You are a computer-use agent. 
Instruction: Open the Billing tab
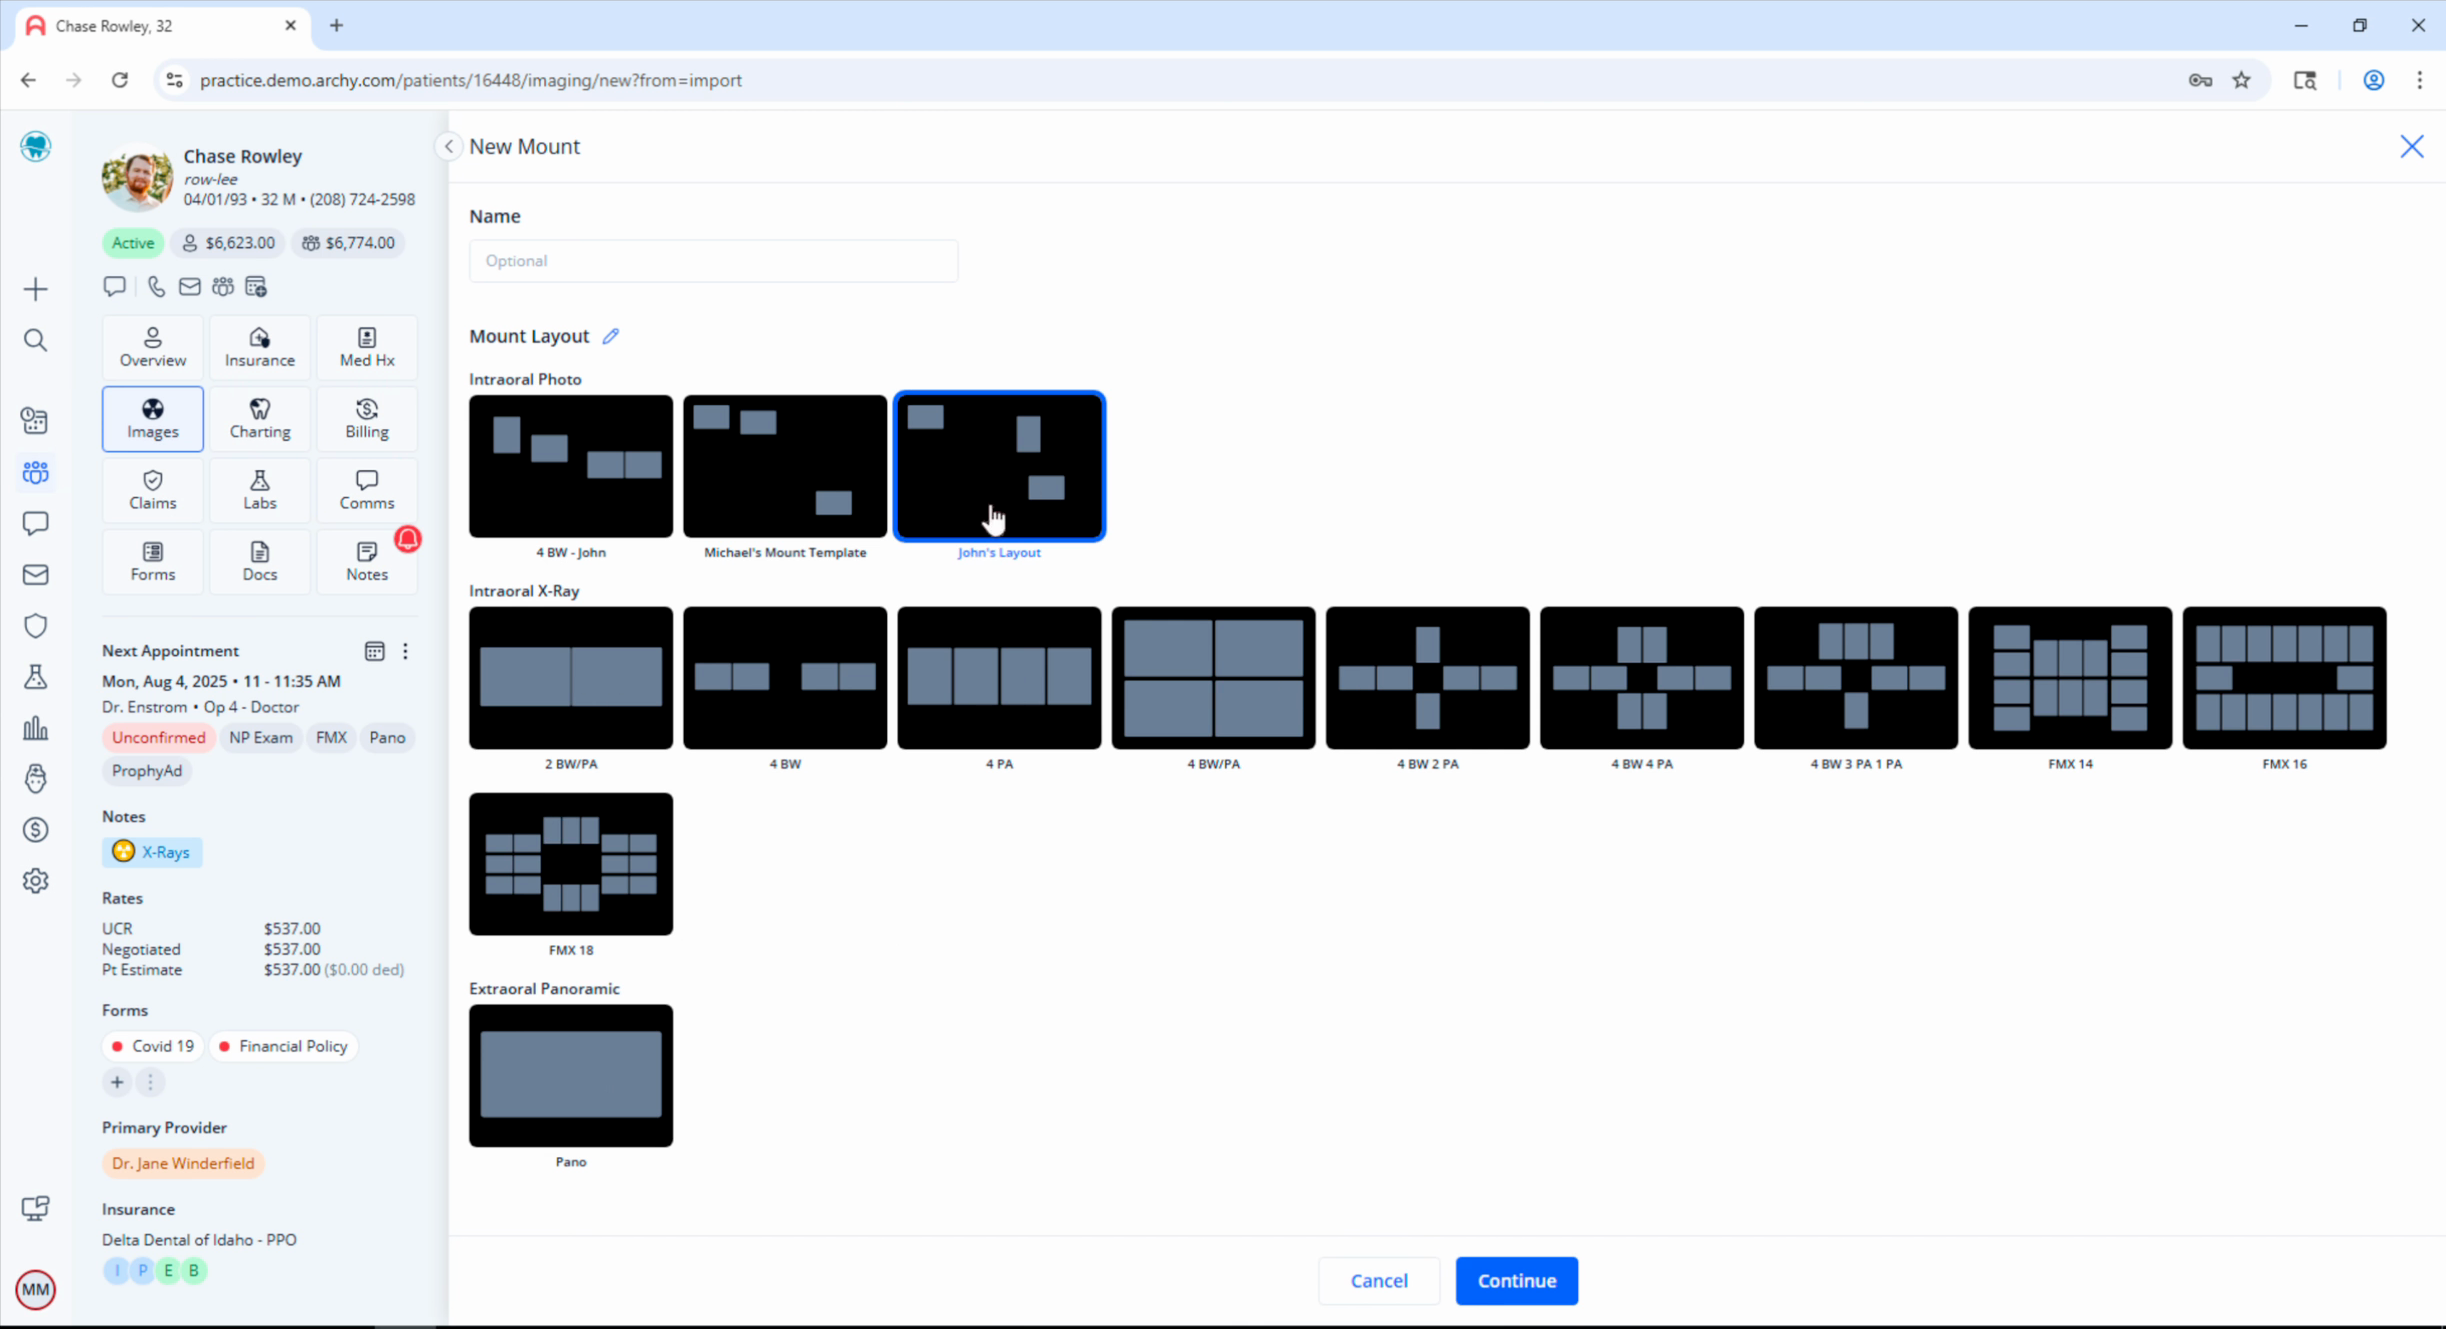(367, 419)
